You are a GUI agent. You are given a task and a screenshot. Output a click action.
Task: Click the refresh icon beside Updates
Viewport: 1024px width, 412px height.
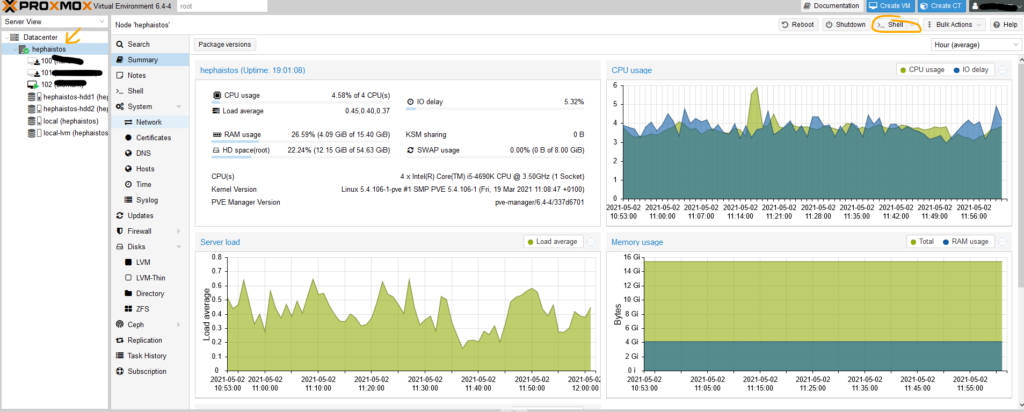pyautogui.click(x=120, y=215)
